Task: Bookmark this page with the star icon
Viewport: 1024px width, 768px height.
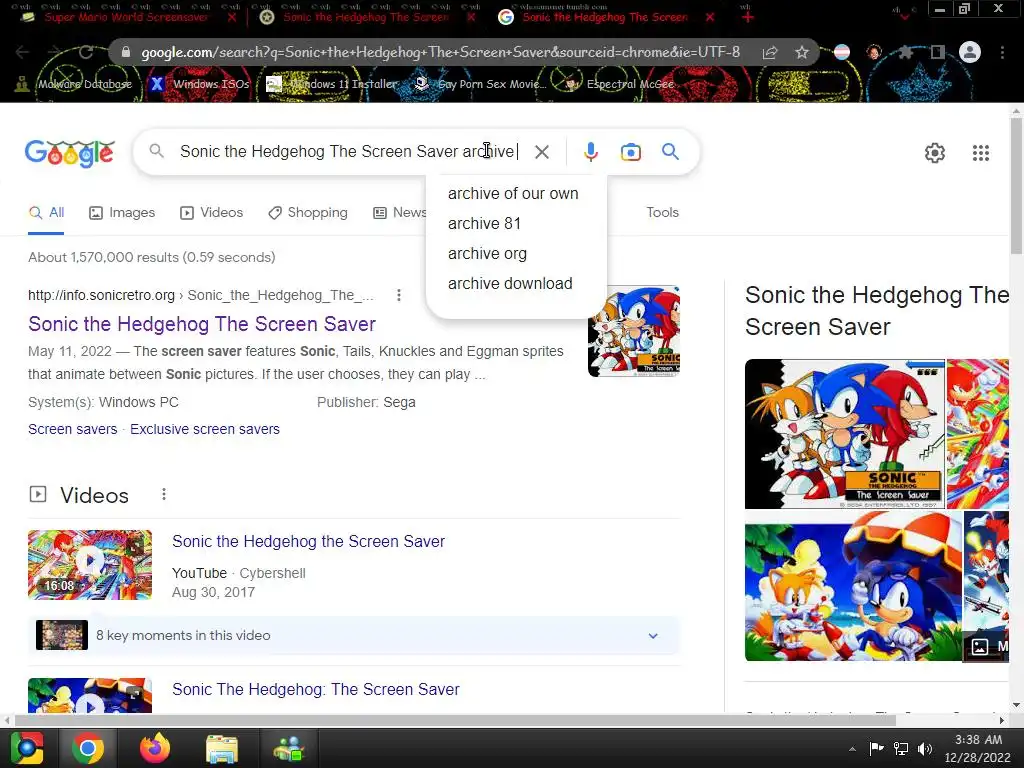Action: tap(802, 52)
